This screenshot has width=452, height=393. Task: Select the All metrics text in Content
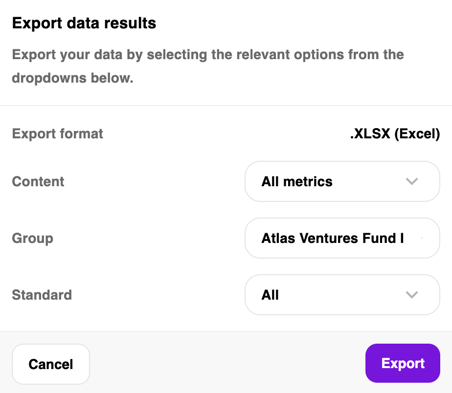pos(297,182)
